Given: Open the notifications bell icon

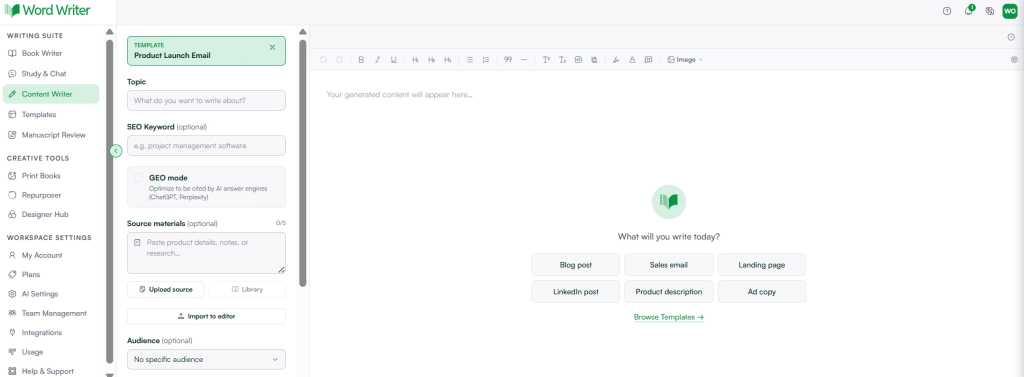Looking at the screenshot, I should tap(968, 11).
